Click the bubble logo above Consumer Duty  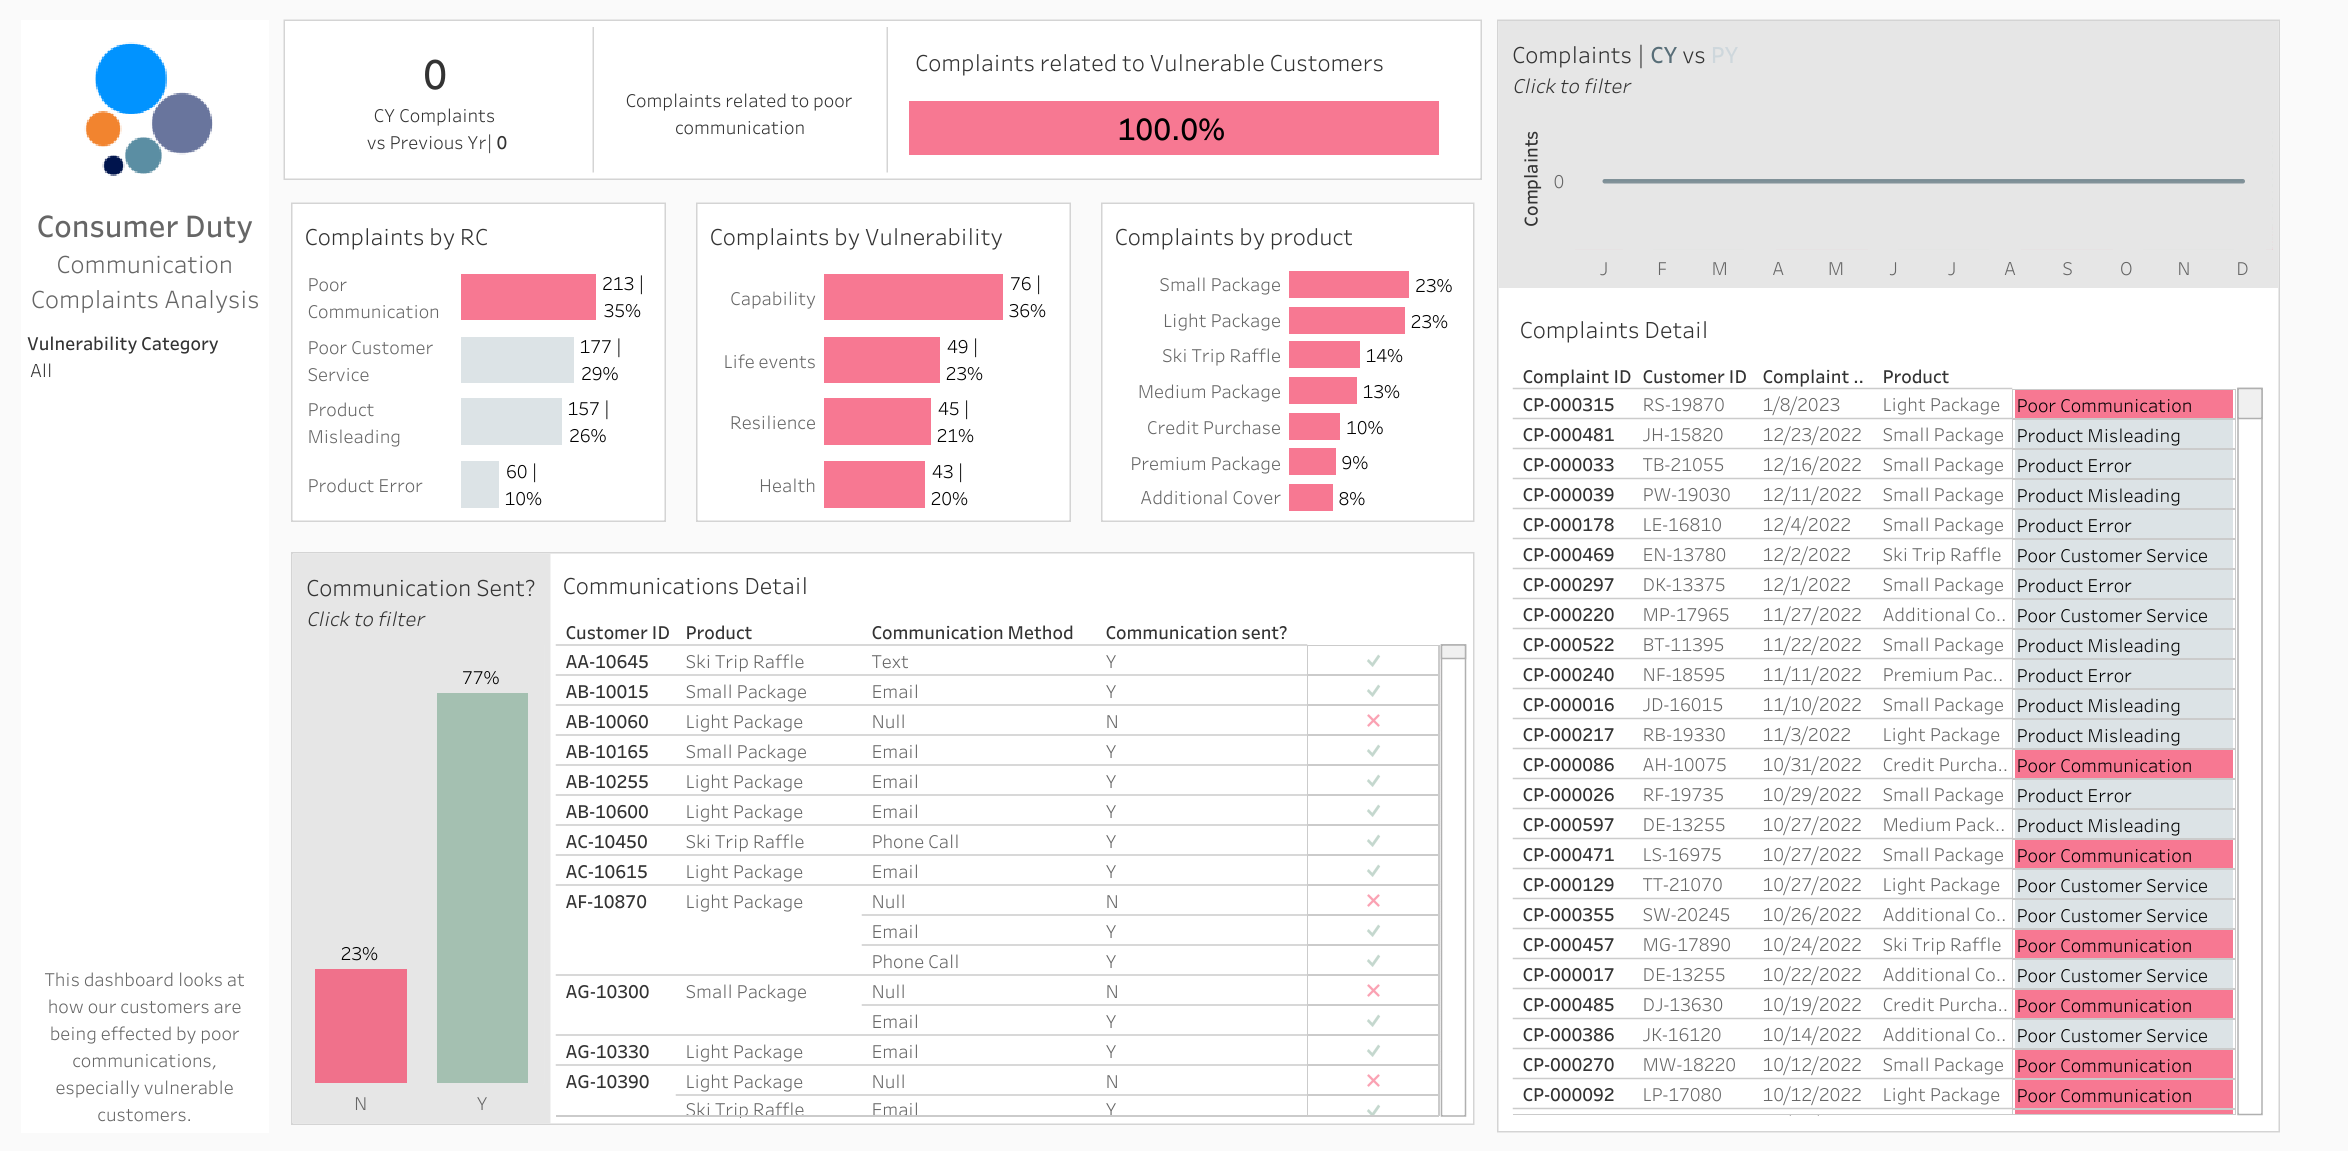tap(148, 108)
